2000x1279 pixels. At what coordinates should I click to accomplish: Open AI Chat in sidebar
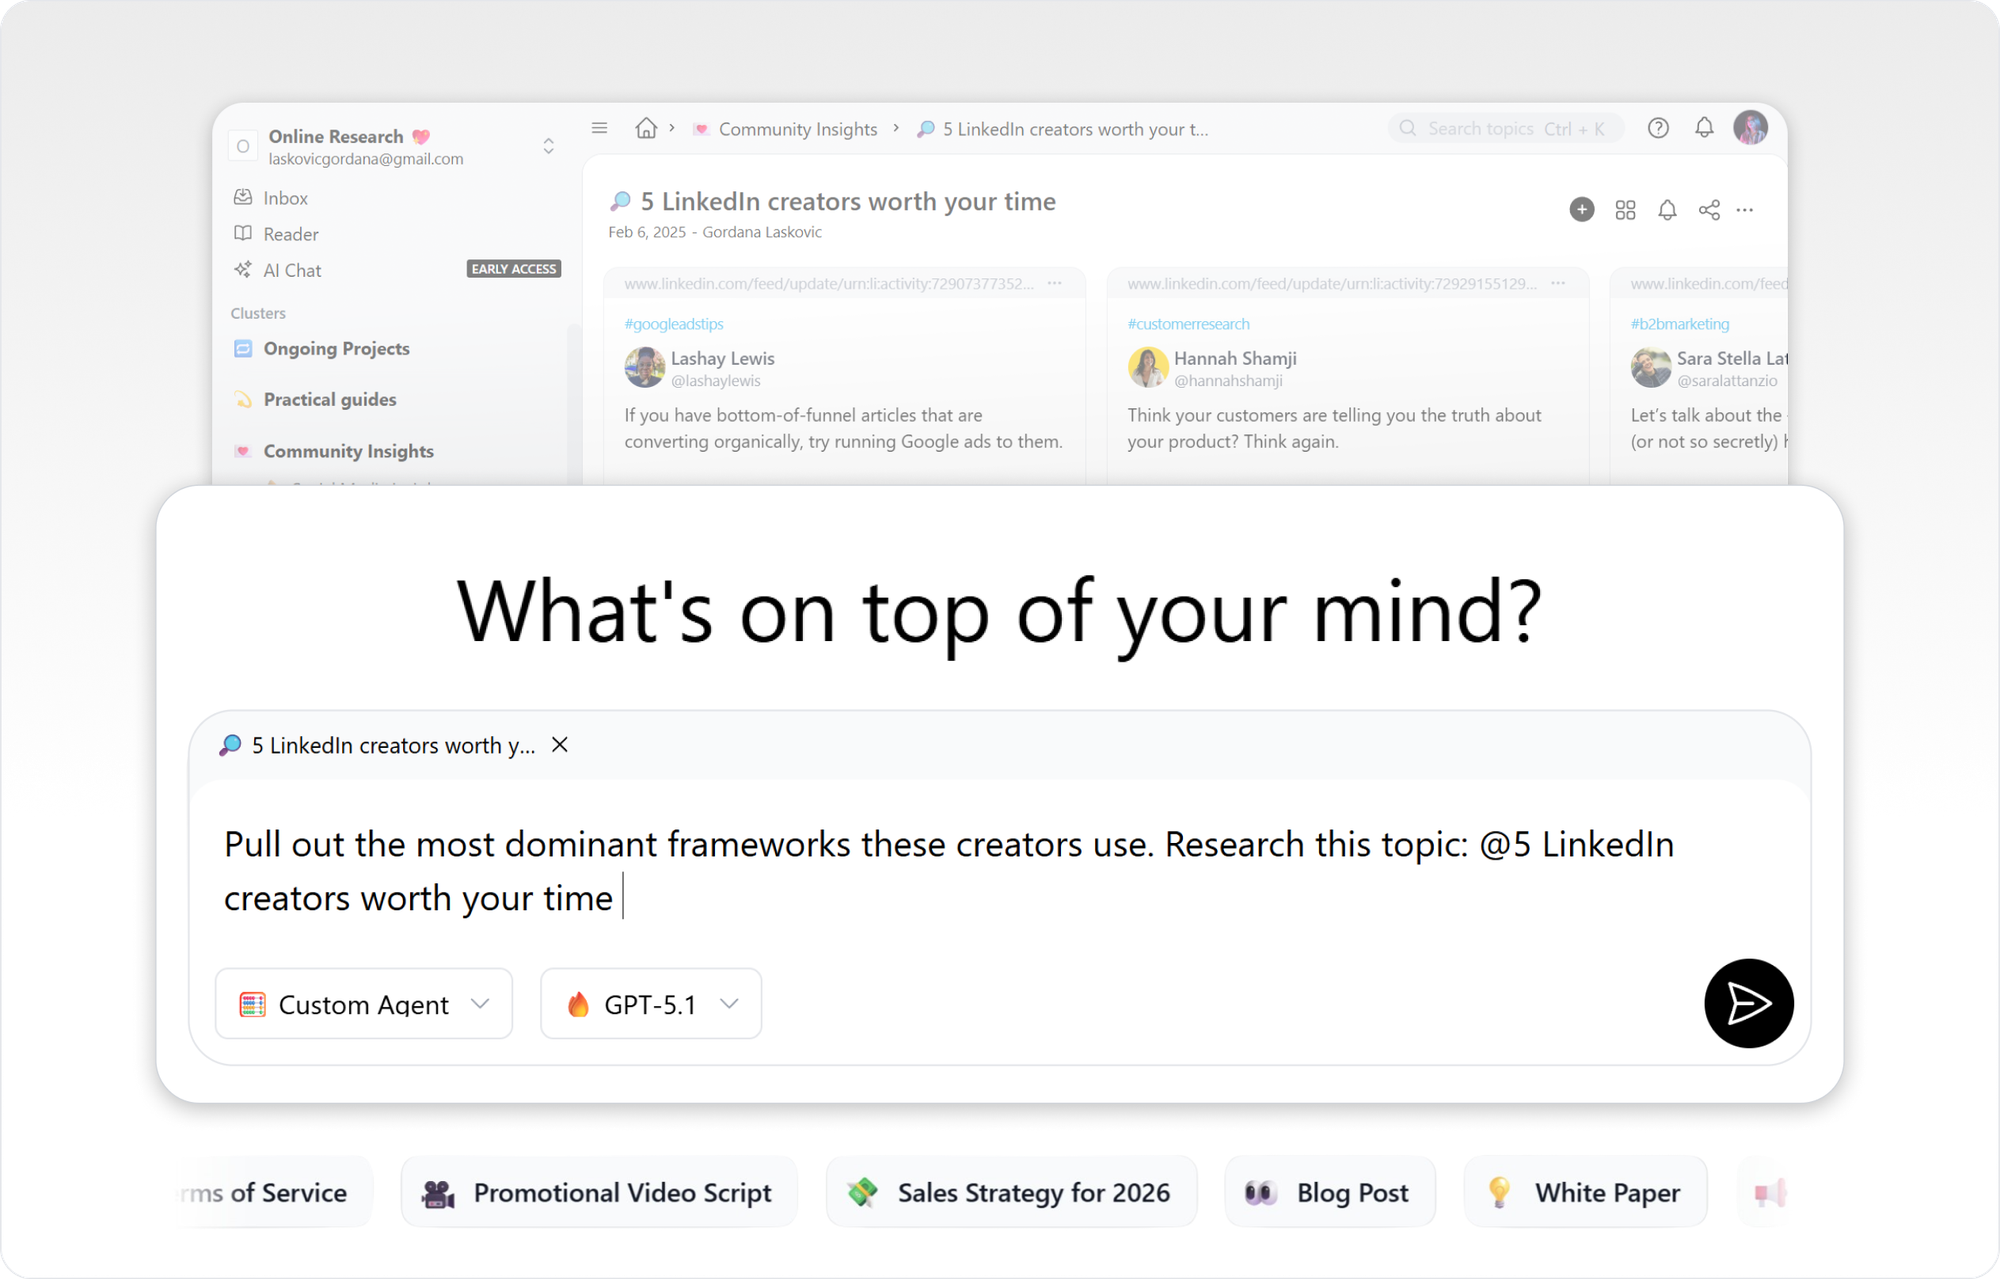pyautogui.click(x=292, y=270)
